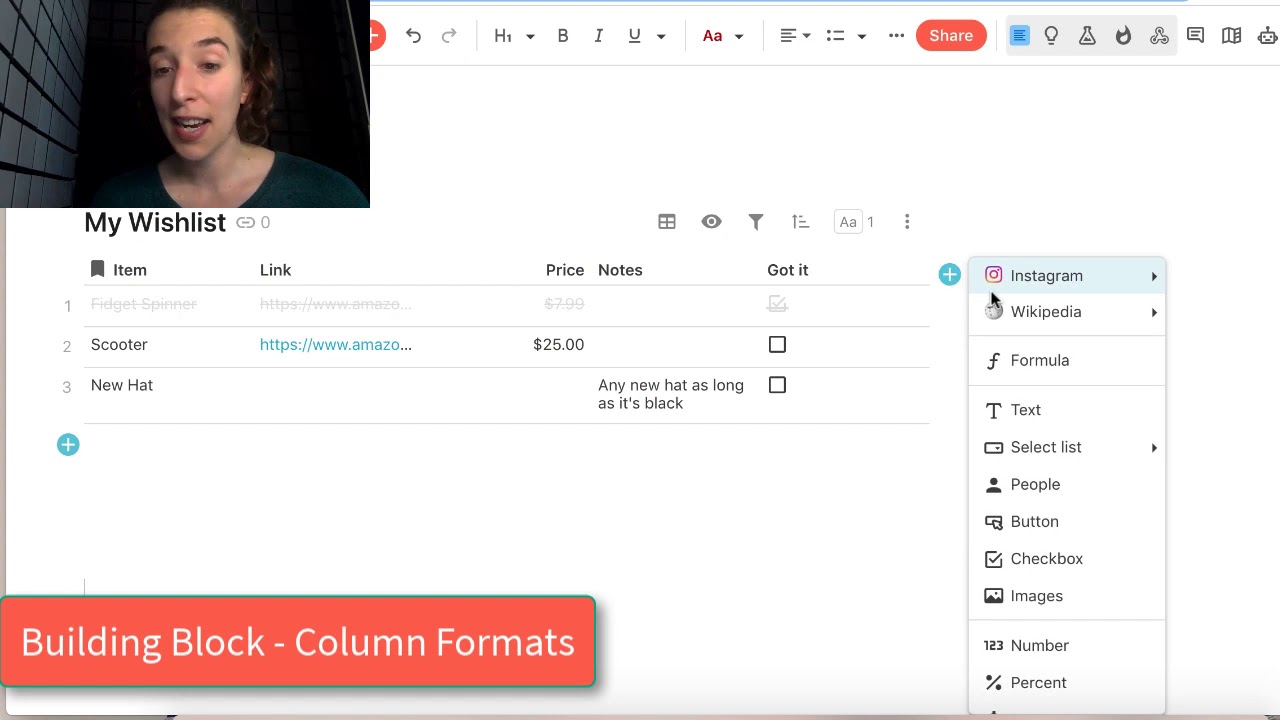Click the table layout icon
1280x720 pixels.
pos(667,222)
